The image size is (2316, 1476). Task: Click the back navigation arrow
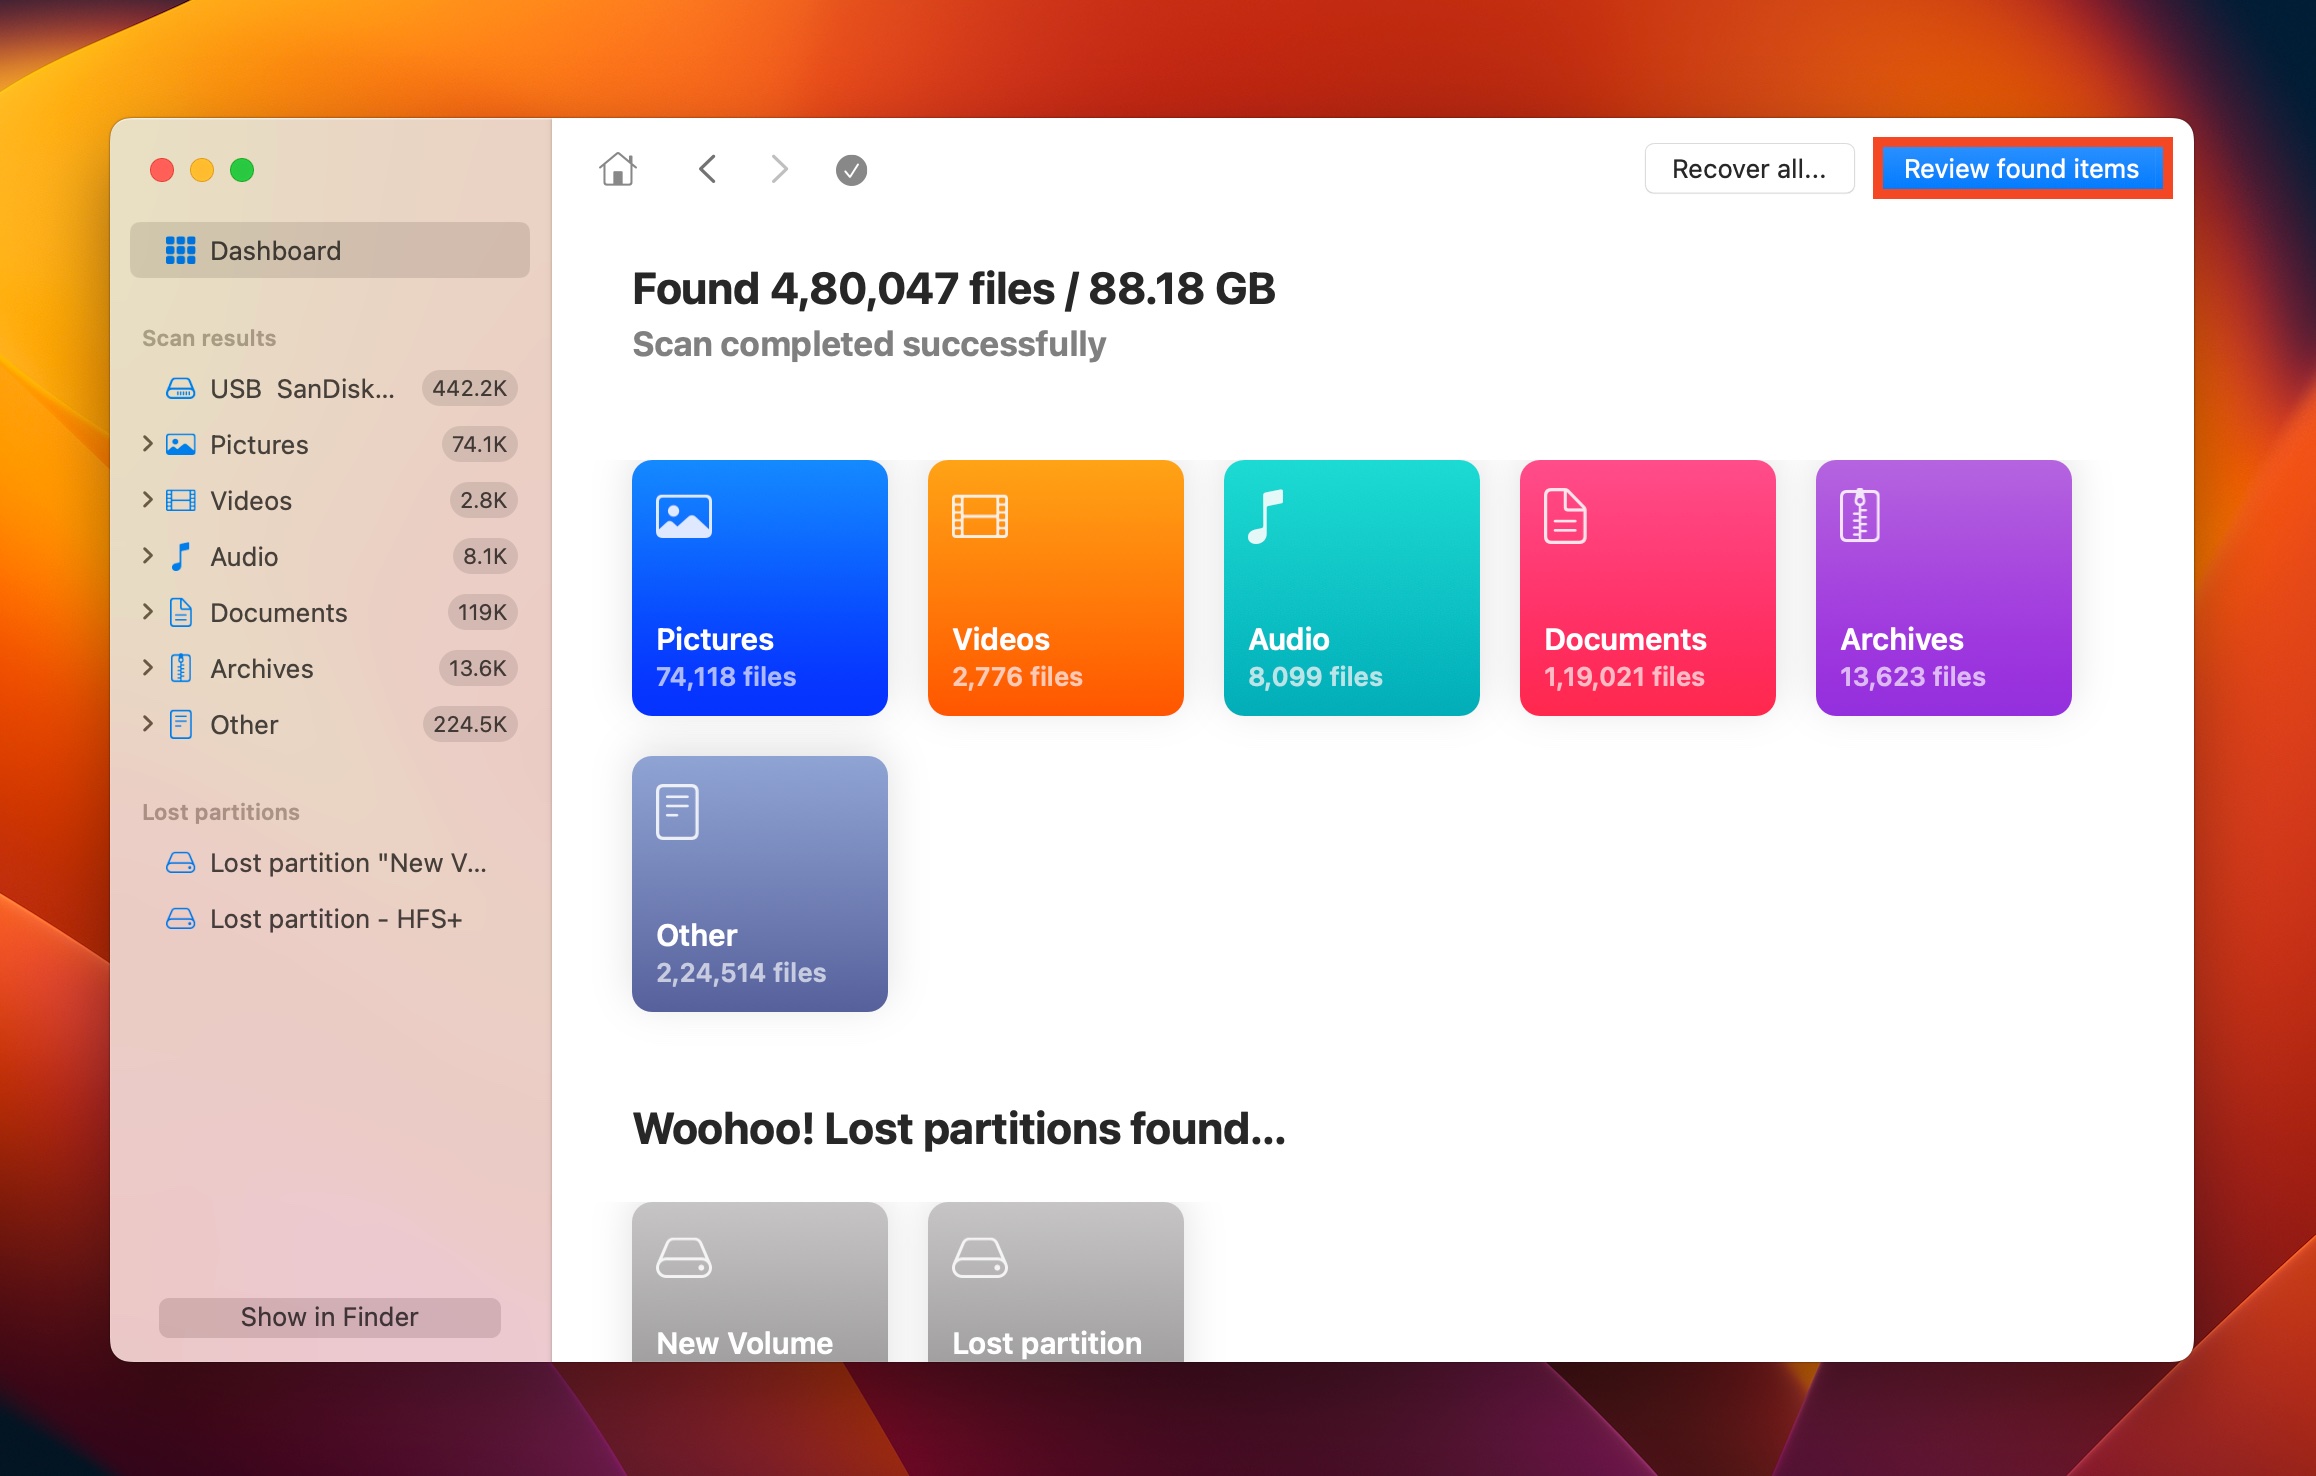point(711,167)
